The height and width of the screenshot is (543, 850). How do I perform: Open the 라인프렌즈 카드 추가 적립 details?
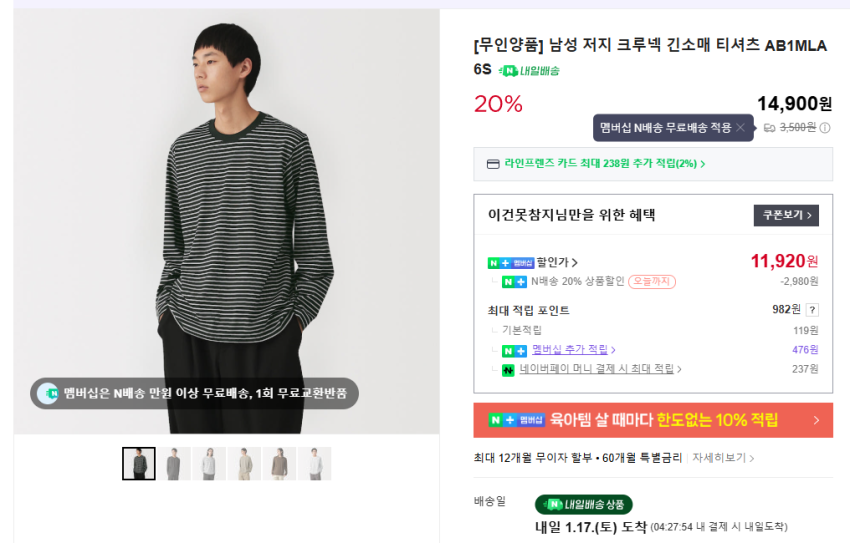605,164
